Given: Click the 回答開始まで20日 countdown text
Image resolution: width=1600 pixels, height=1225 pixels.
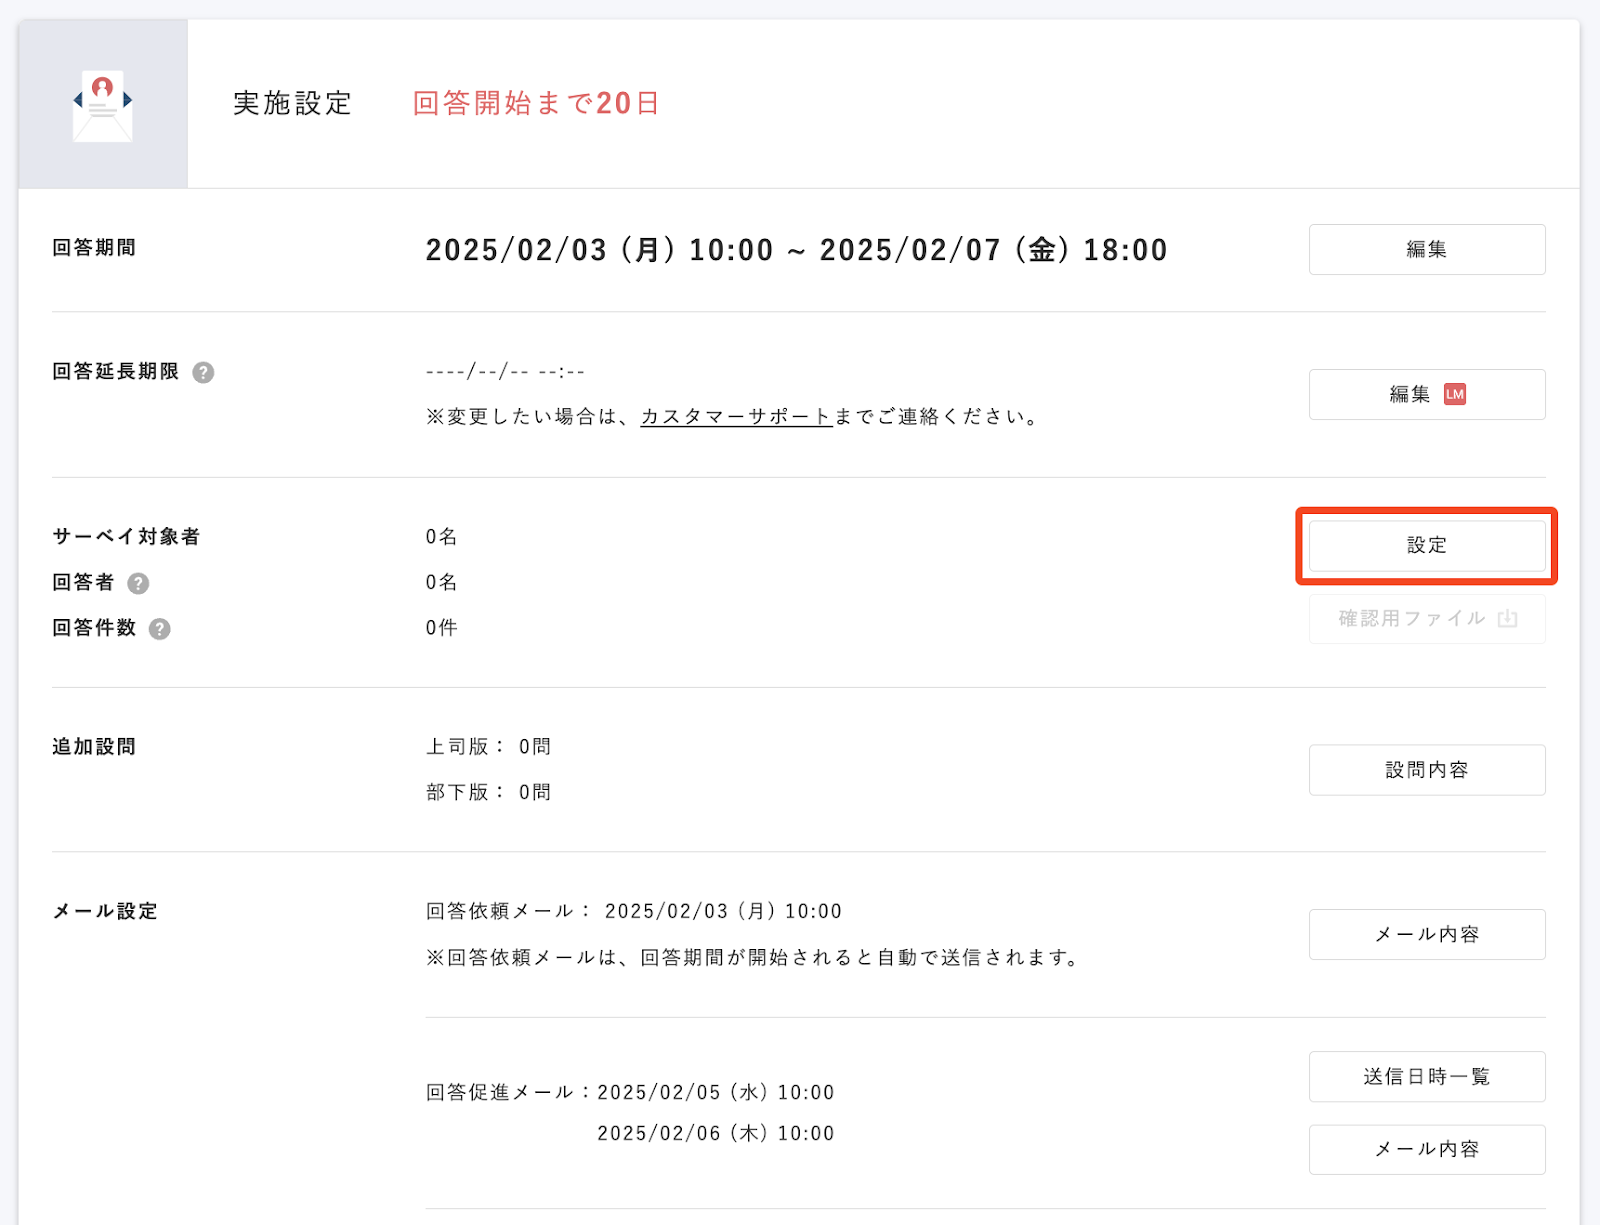Looking at the screenshot, I should pos(536,104).
